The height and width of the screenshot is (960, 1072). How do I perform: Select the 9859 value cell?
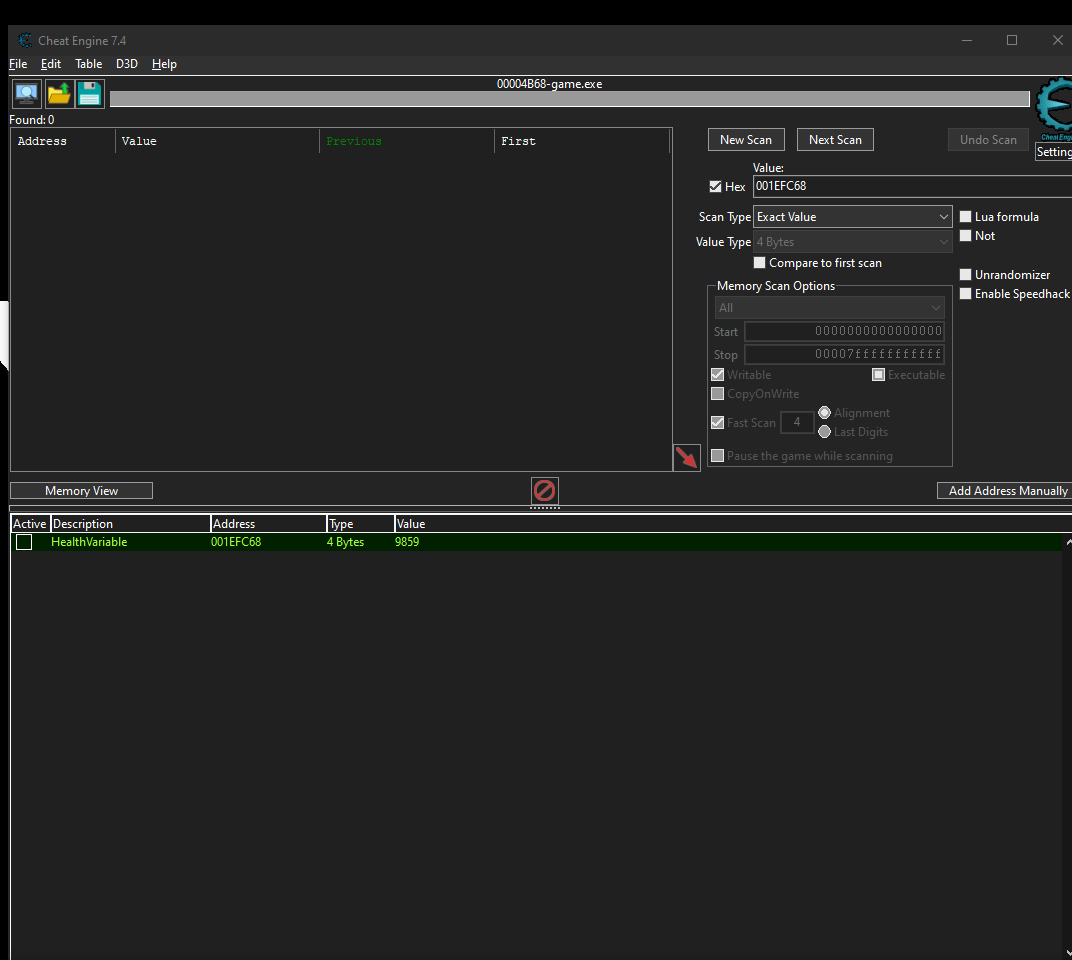pyautogui.click(x=407, y=542)
